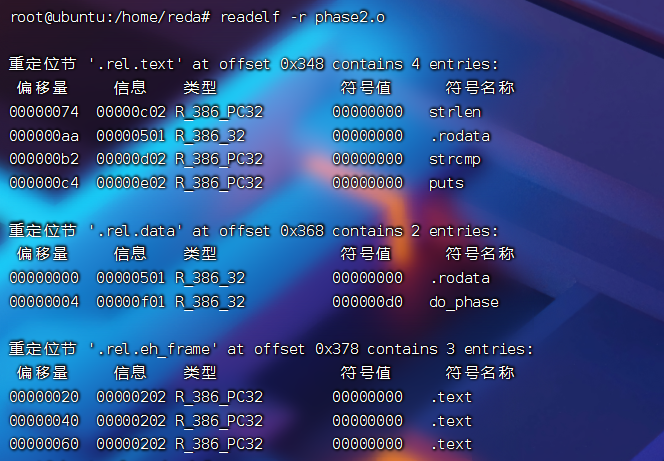The height and width of the screenshot is (461, 664).
Task: Click offset 000000b2 in the strcmp row
Action: point(44,159)
